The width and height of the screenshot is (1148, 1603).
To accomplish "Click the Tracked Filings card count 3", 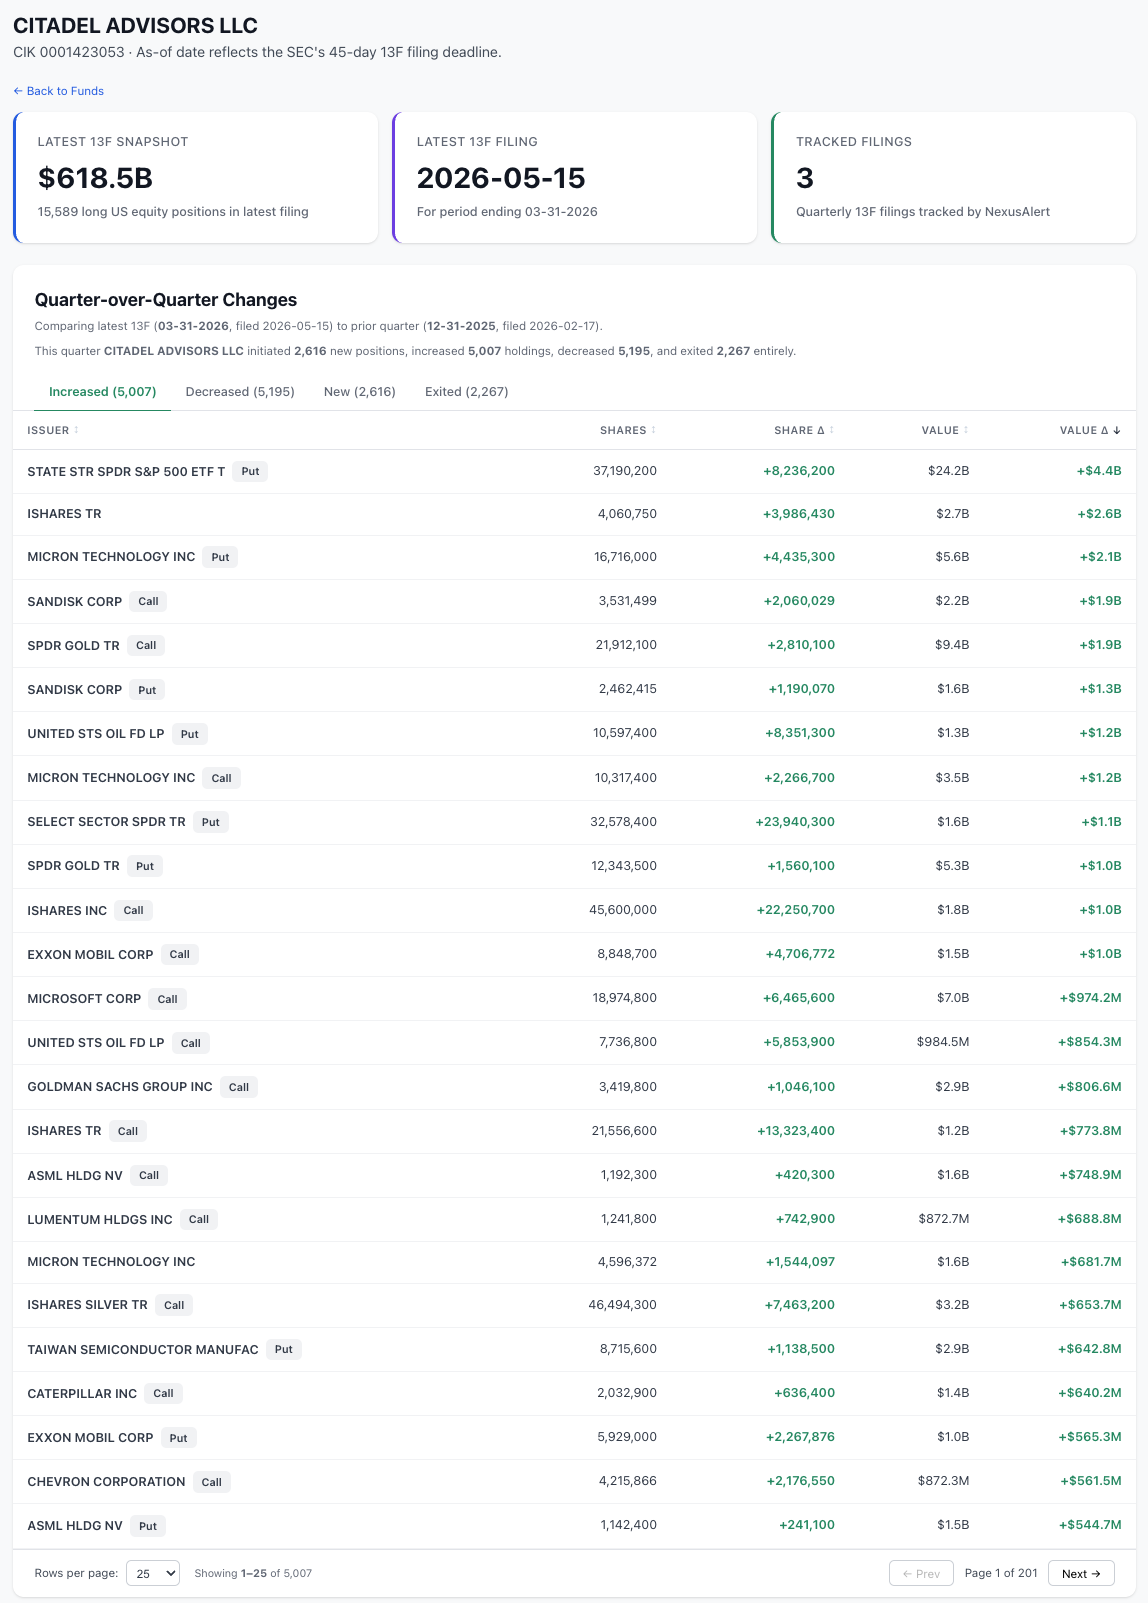I will [x=805, y=178].
